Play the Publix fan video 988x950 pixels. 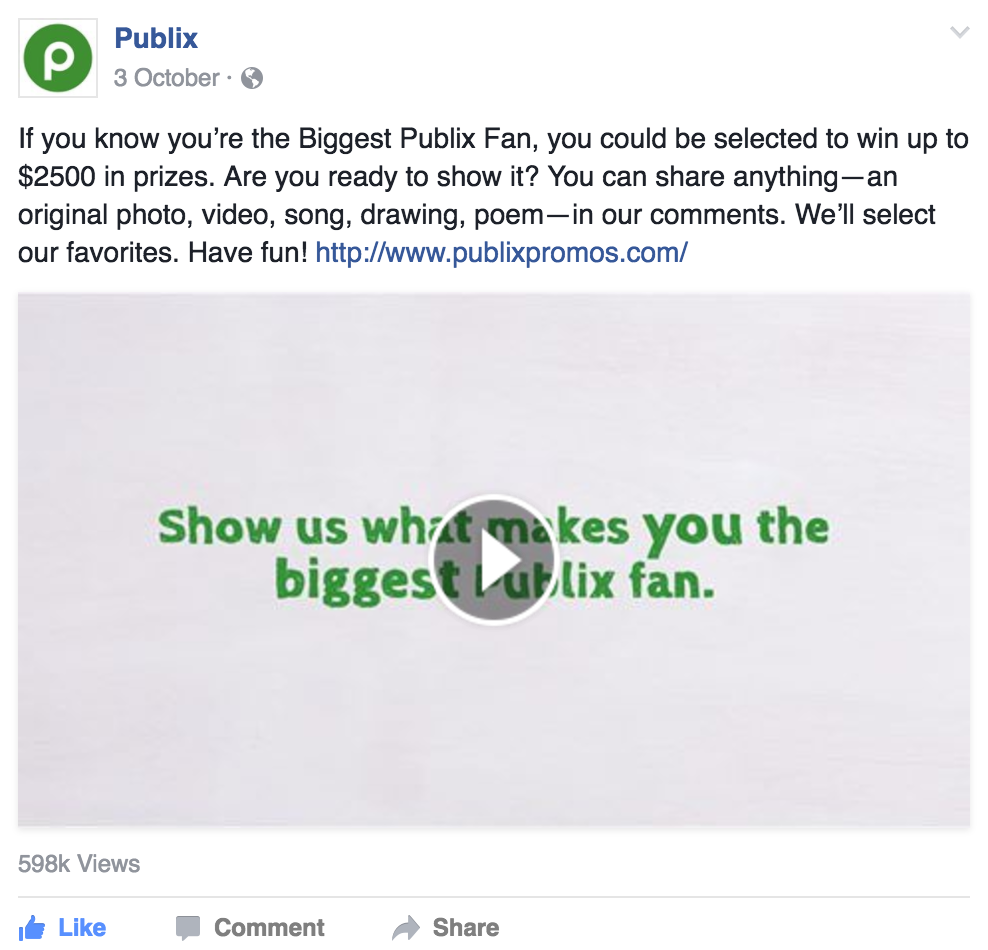pyautogui.click(x=493, y=559)
